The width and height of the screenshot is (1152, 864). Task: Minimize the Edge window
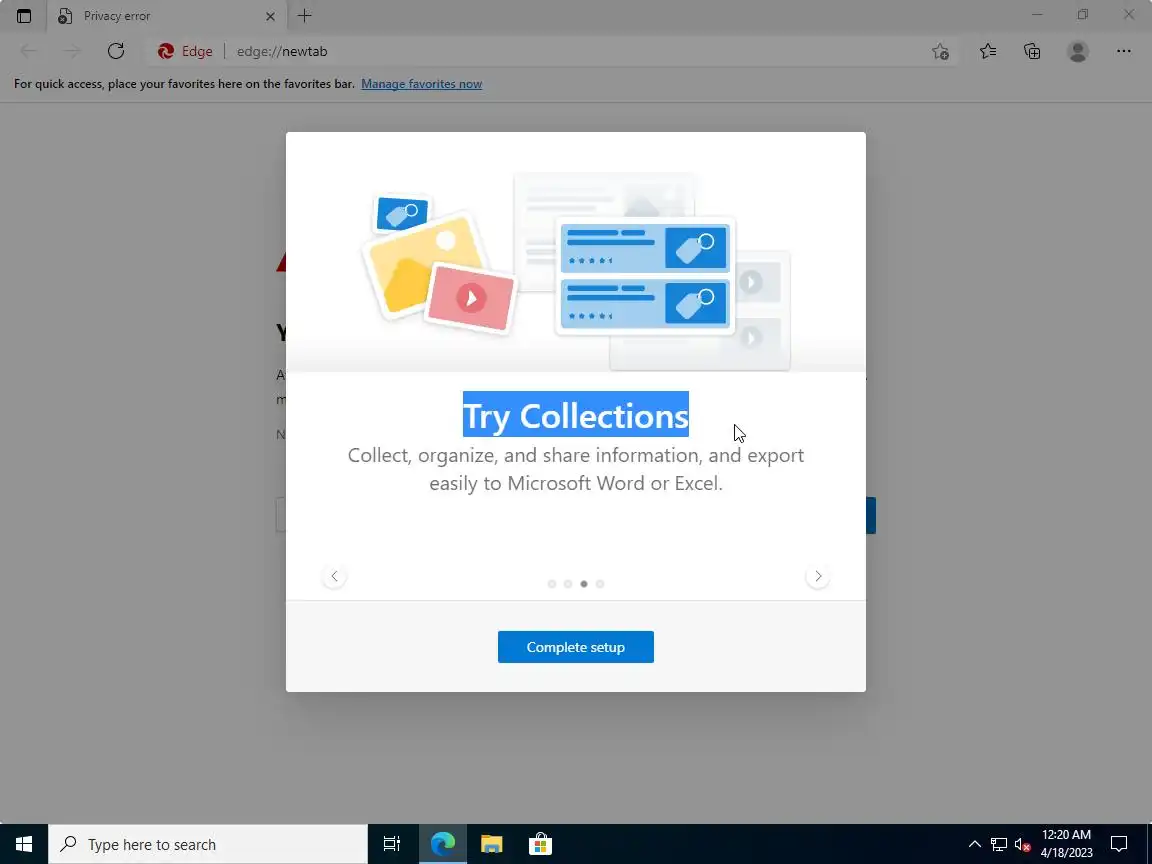[1037, 15]
